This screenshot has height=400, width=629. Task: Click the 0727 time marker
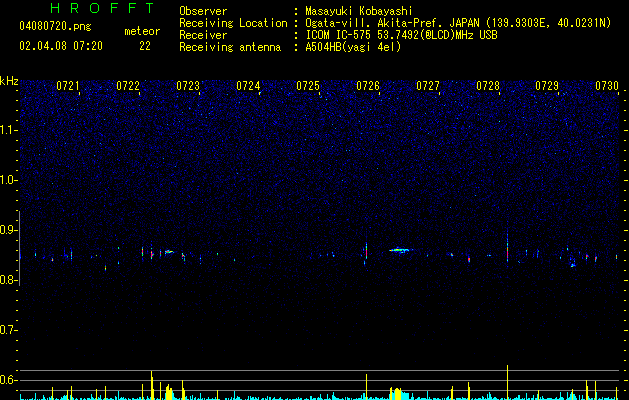pyautogui.click(x=428, y=86)
